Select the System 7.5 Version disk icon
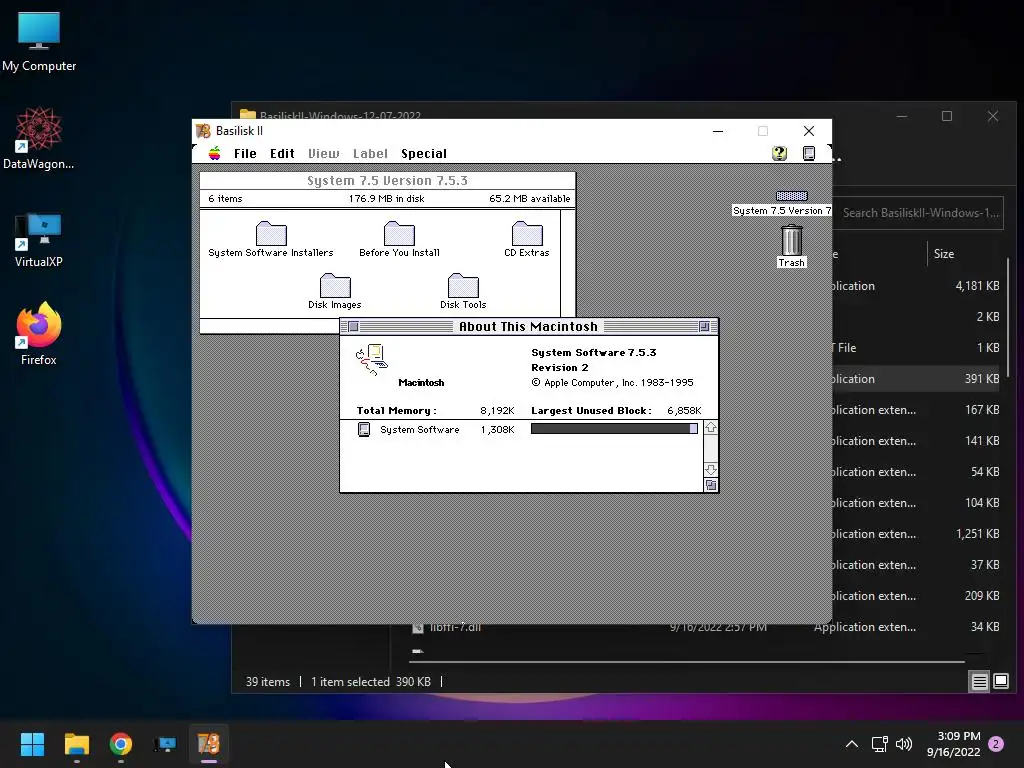Viewport: 1024px width, 768px height. [x=792, y=196]
